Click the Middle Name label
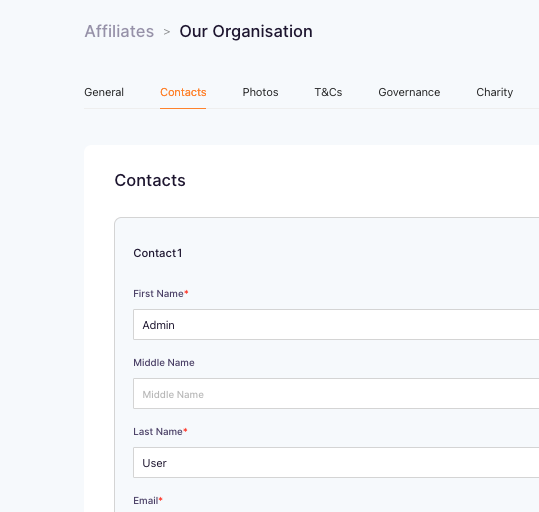The height and width of the screenshot is (512, 539). click(164, 362)
